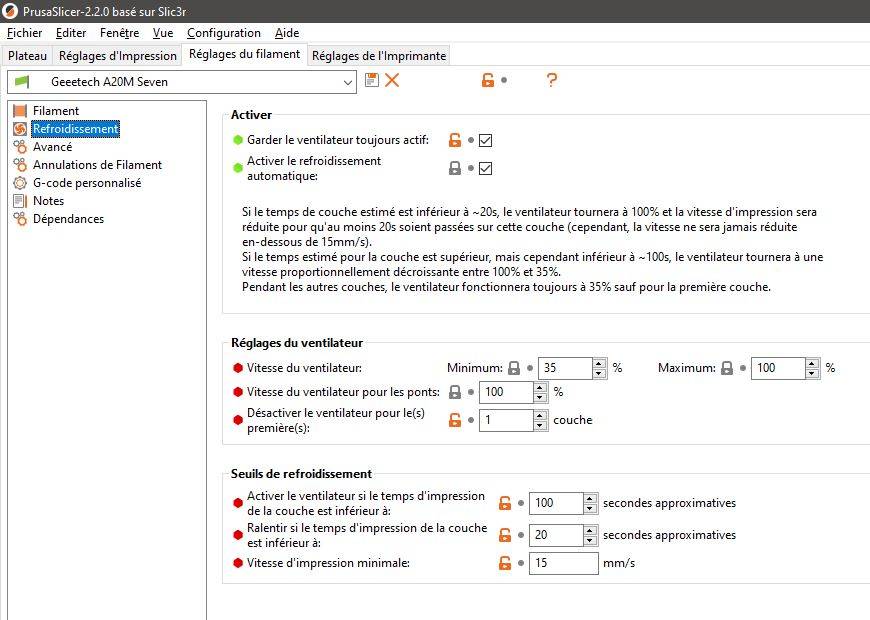Click reset dot for Minimum fan speed
870x620 pixels.
530,367
